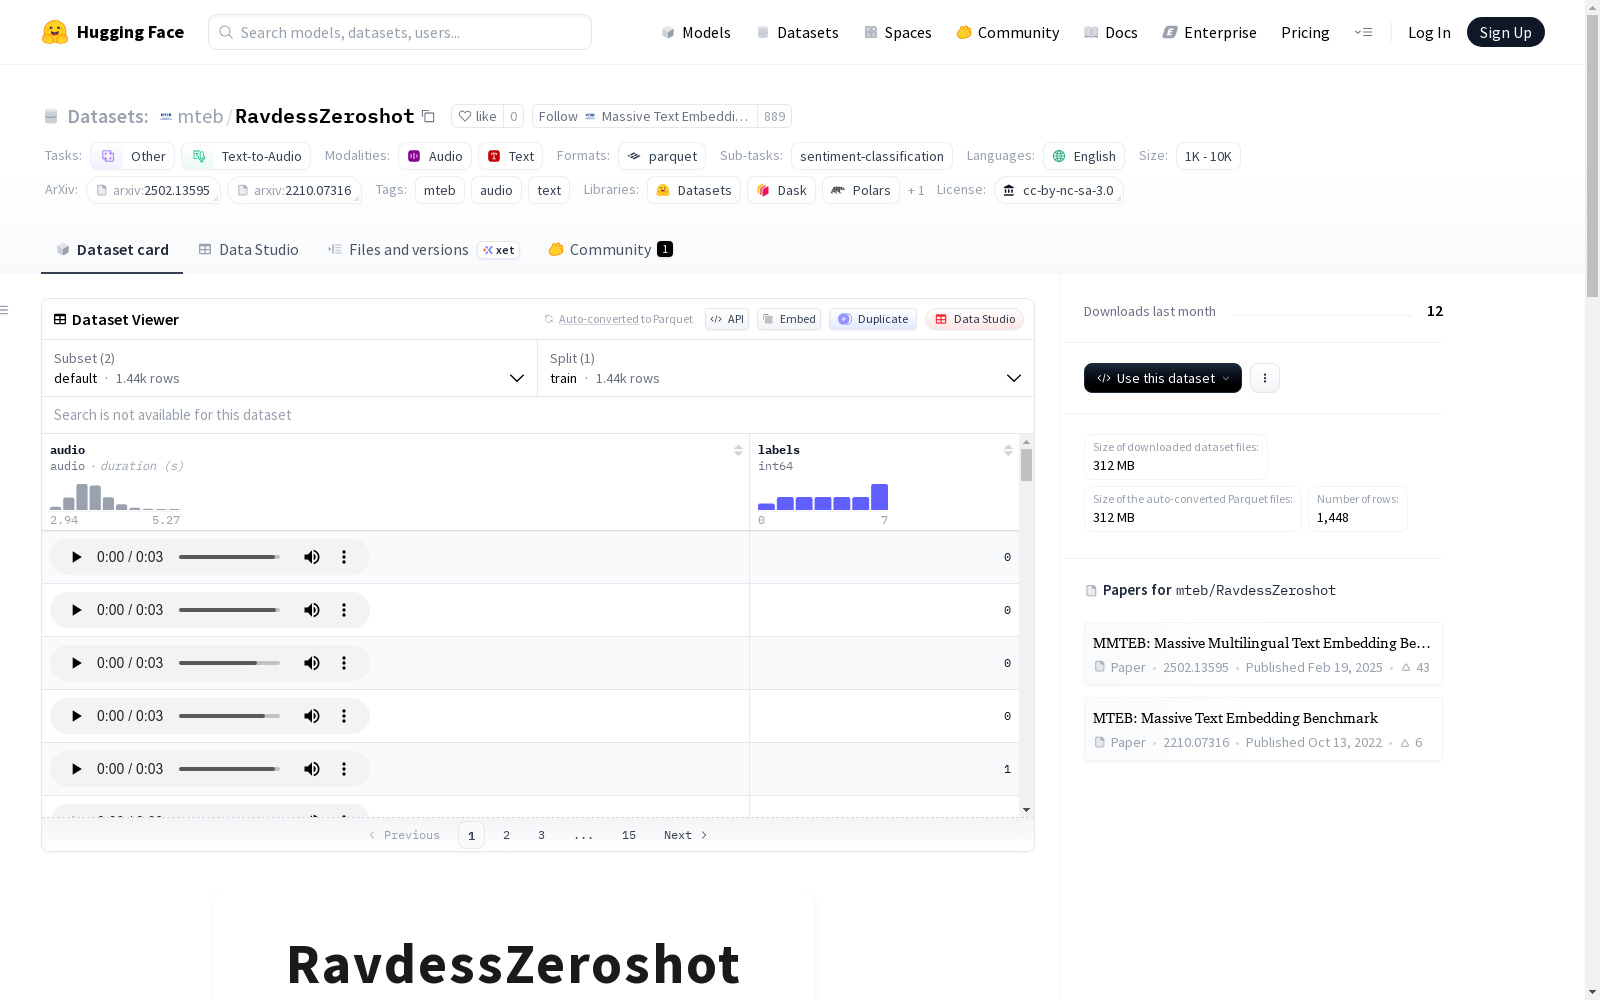This screenshot has height=1000, width=1600.
Task: Mute the first row's audio player
Action: (x=312, y=557)
